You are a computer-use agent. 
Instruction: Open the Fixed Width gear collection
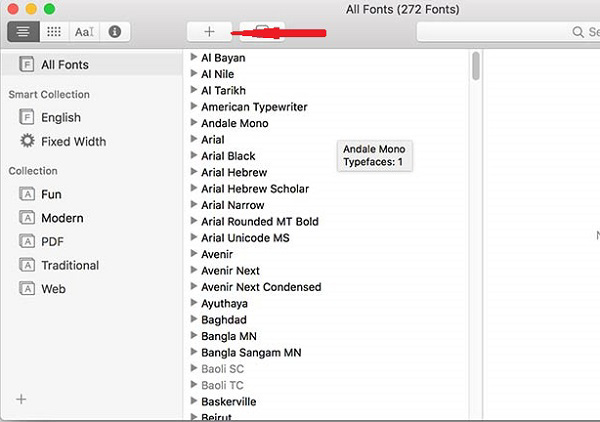coord(72,142)
